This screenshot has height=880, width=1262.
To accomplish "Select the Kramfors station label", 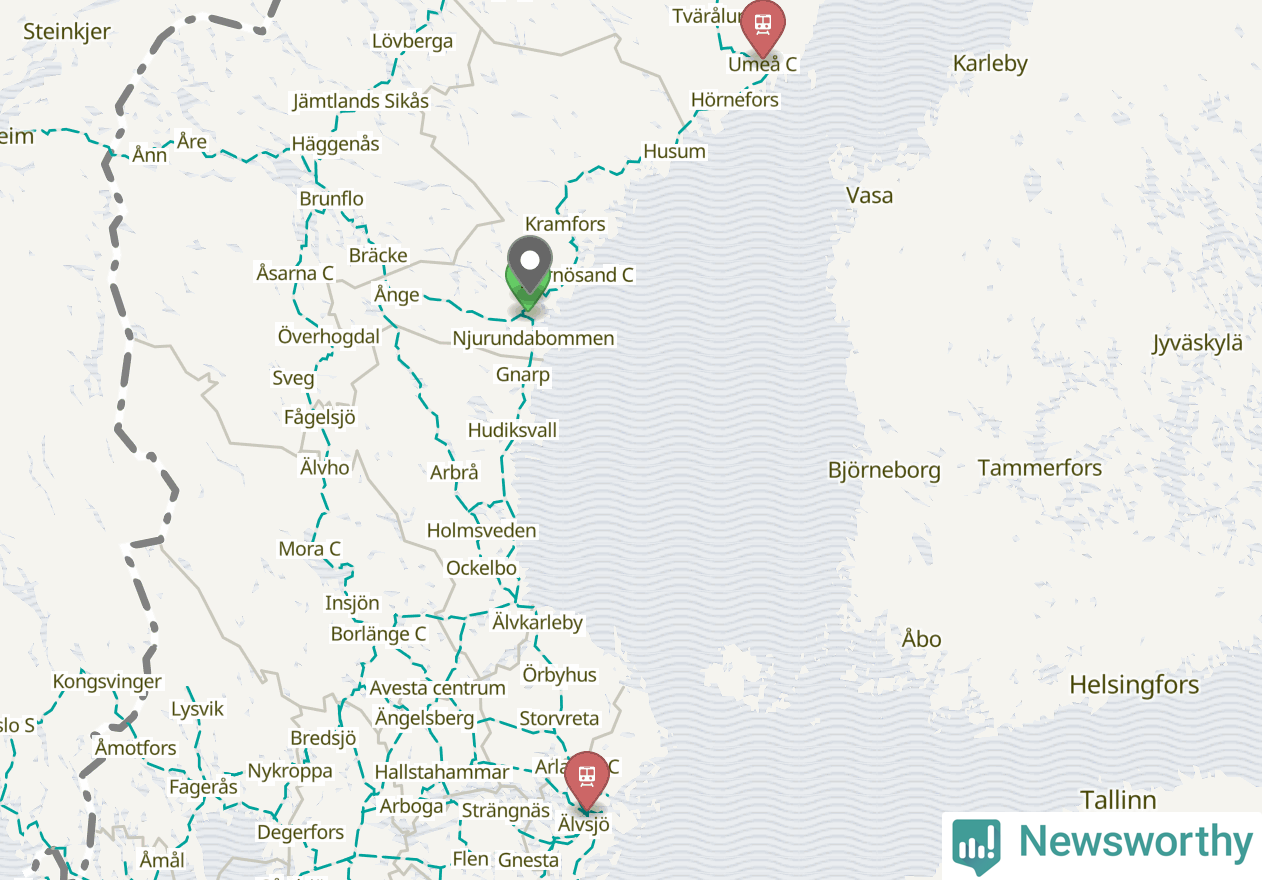I will [565, 224].
